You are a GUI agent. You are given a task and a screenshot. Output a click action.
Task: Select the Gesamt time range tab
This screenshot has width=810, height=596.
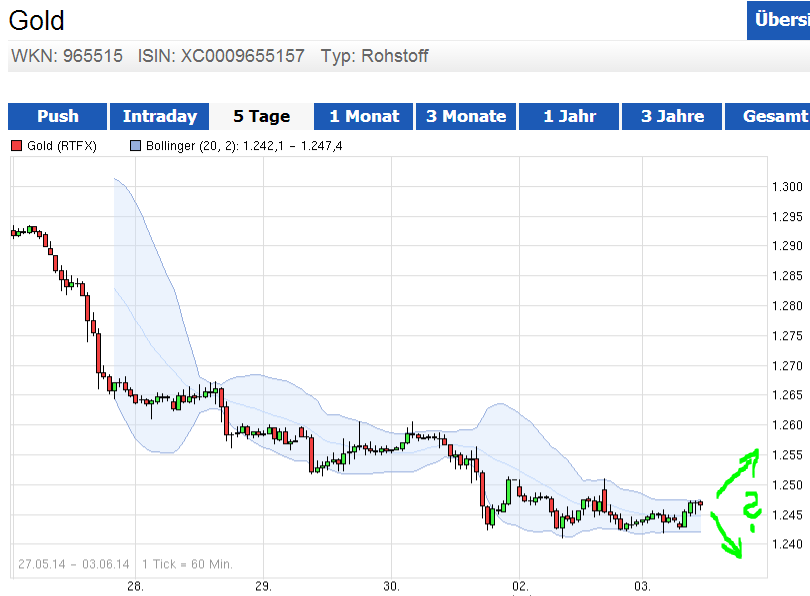coord(768,116)
